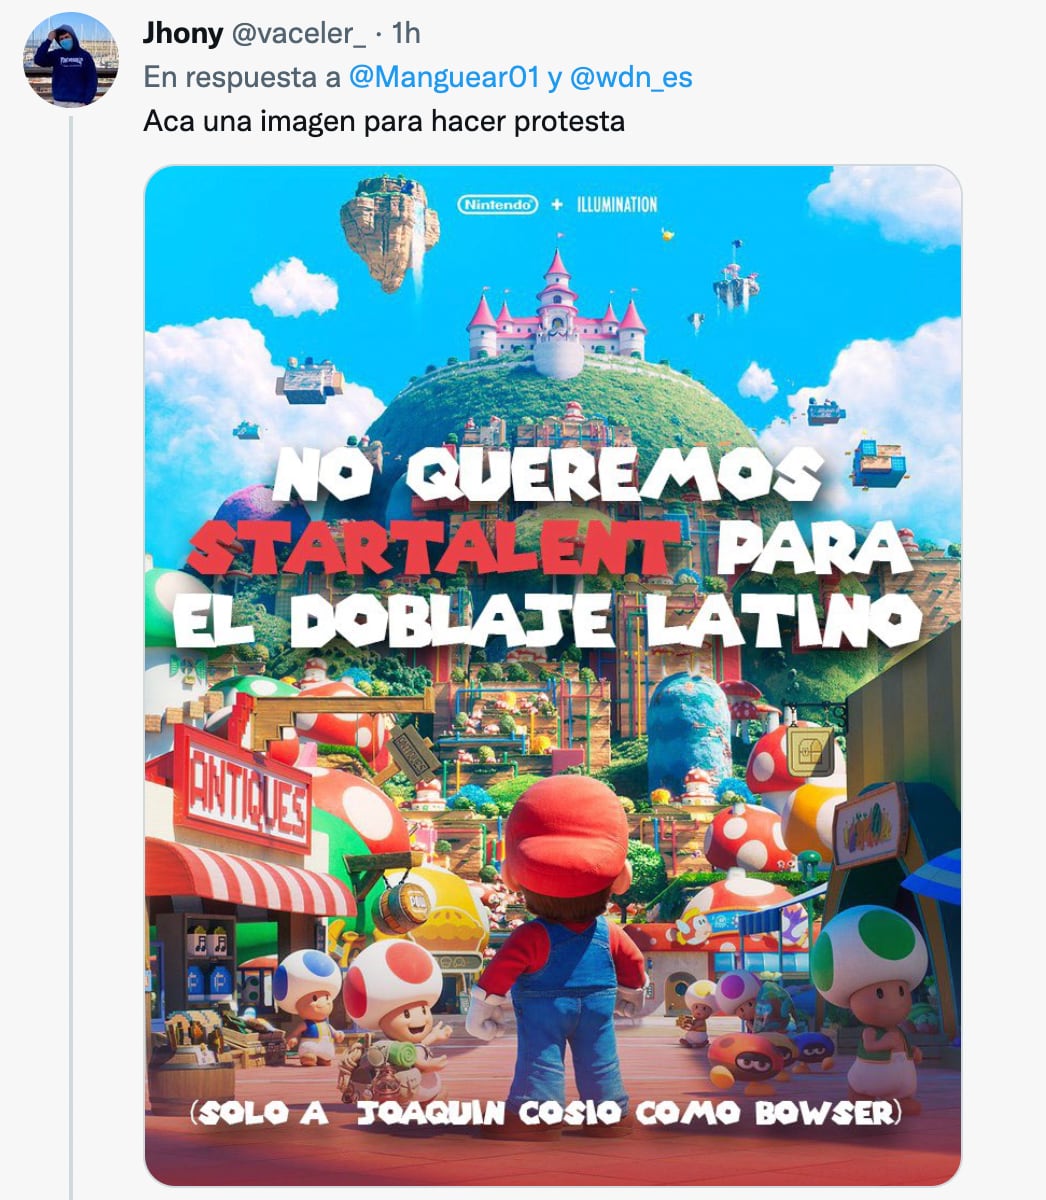The width and height of the screenshot is (1046, 1200).
Task: Click the 'EL DOBLAJE LATINO' text line
Action: pos(546,618)
